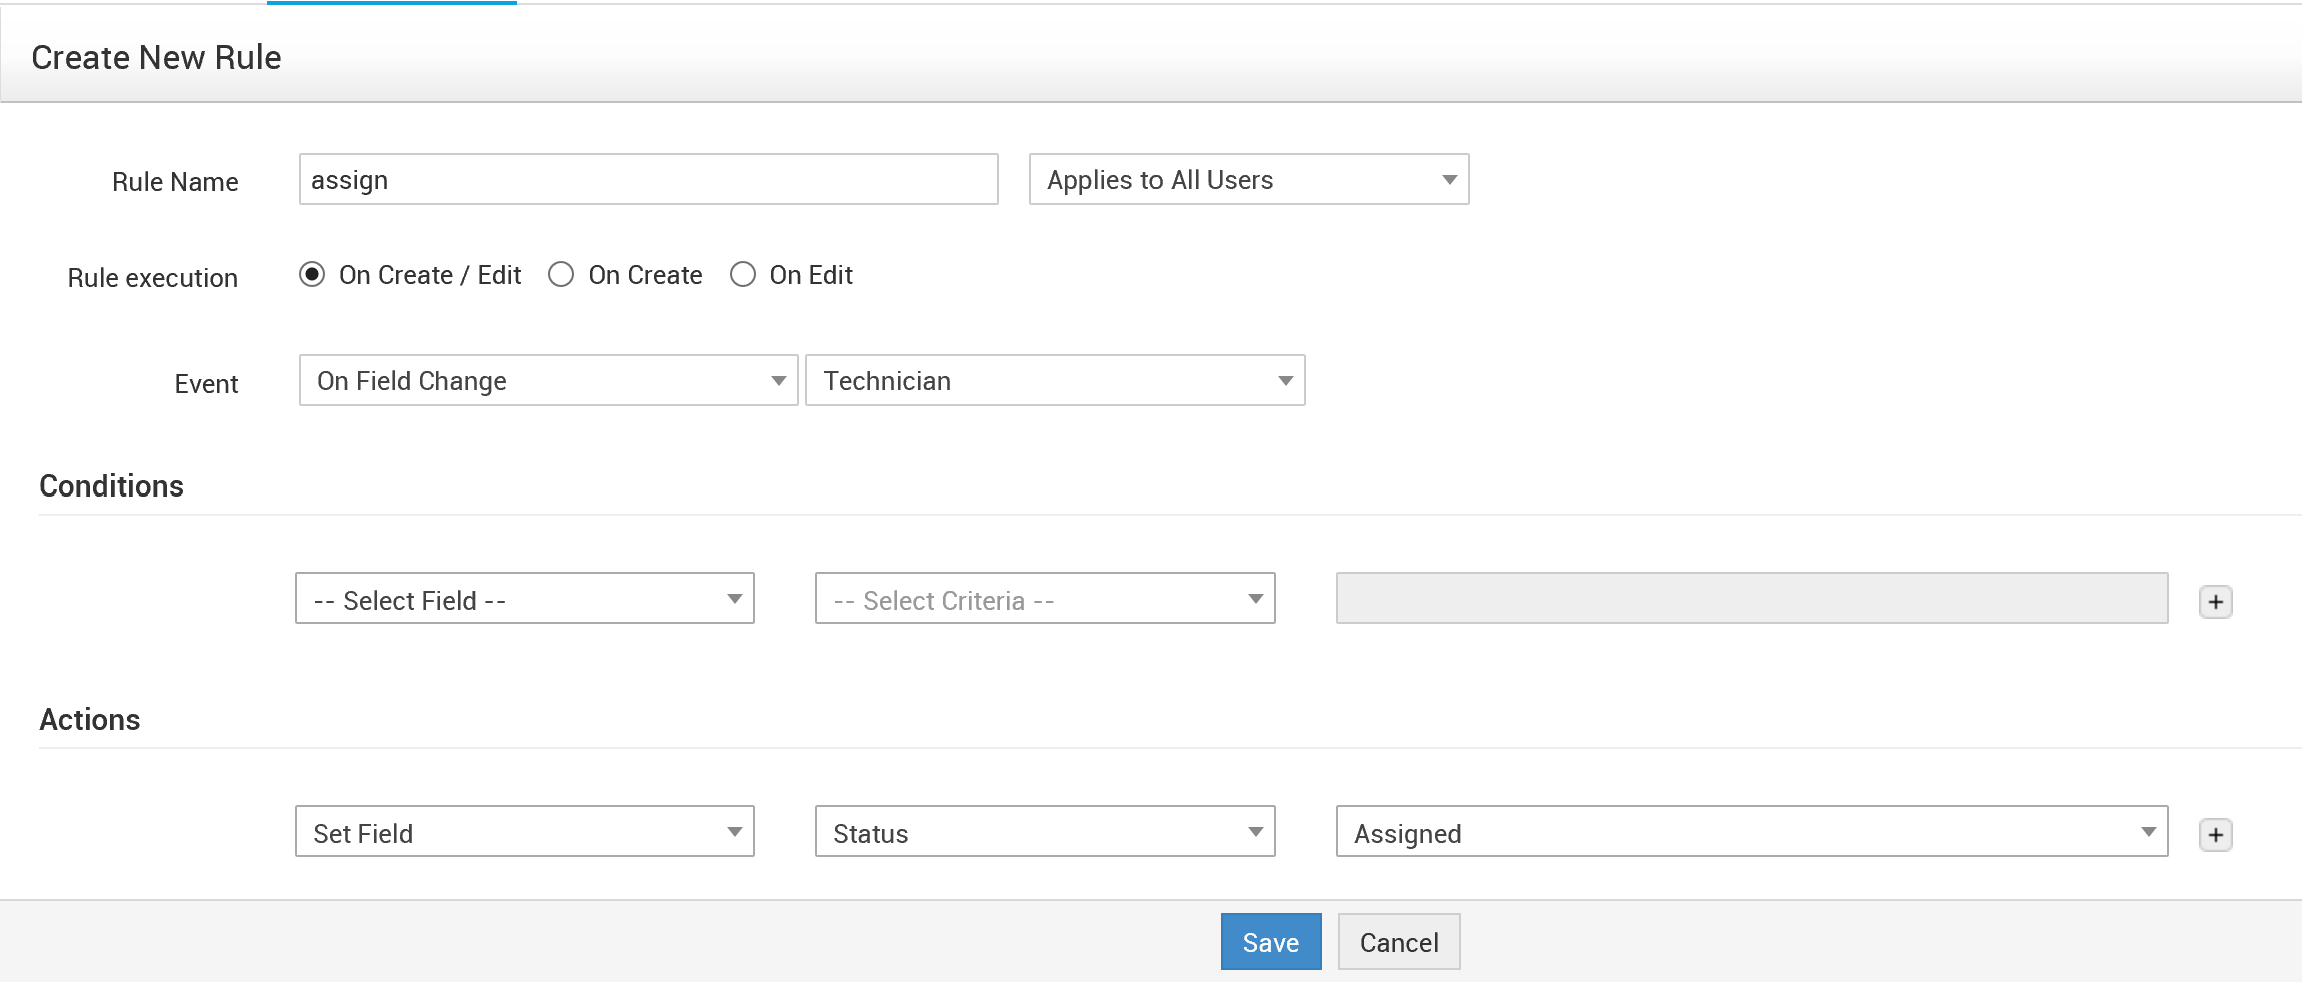Select the On Edit radio button
This screenshot has height=986, width=2302.
click(742, 275)
